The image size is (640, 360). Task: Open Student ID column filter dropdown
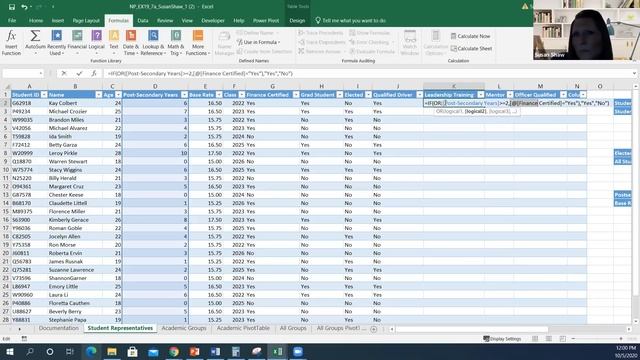pyautogui.click(x=44, y=95)
